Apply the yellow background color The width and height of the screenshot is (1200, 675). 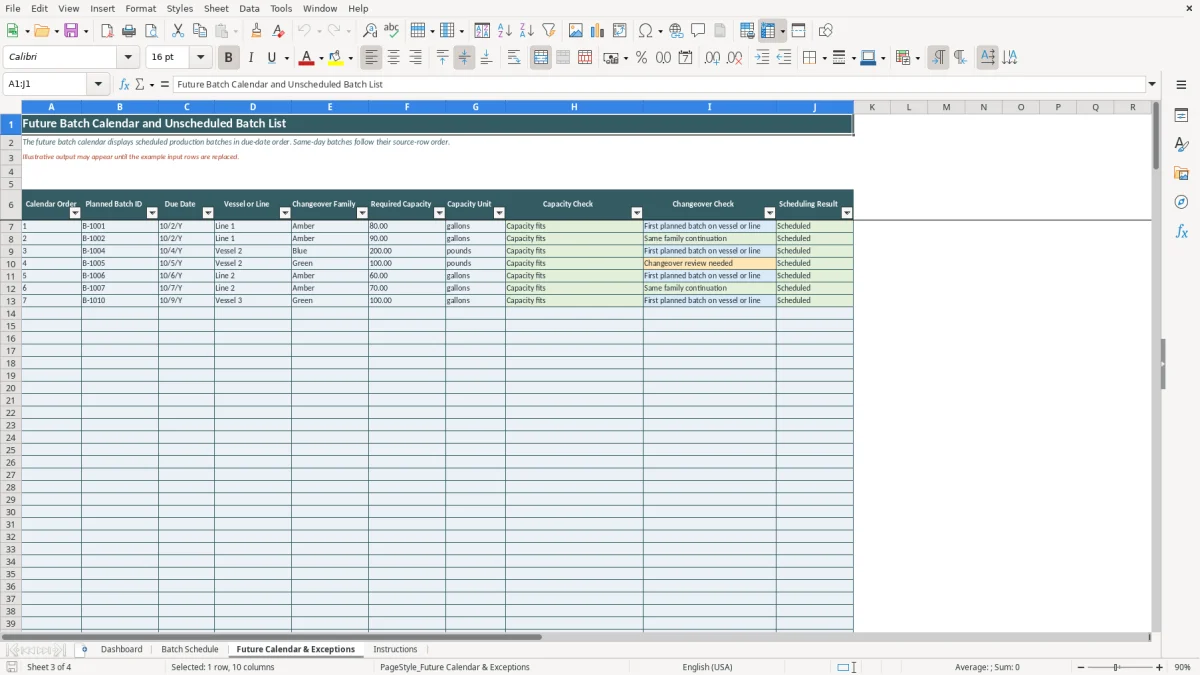point(336,58)
